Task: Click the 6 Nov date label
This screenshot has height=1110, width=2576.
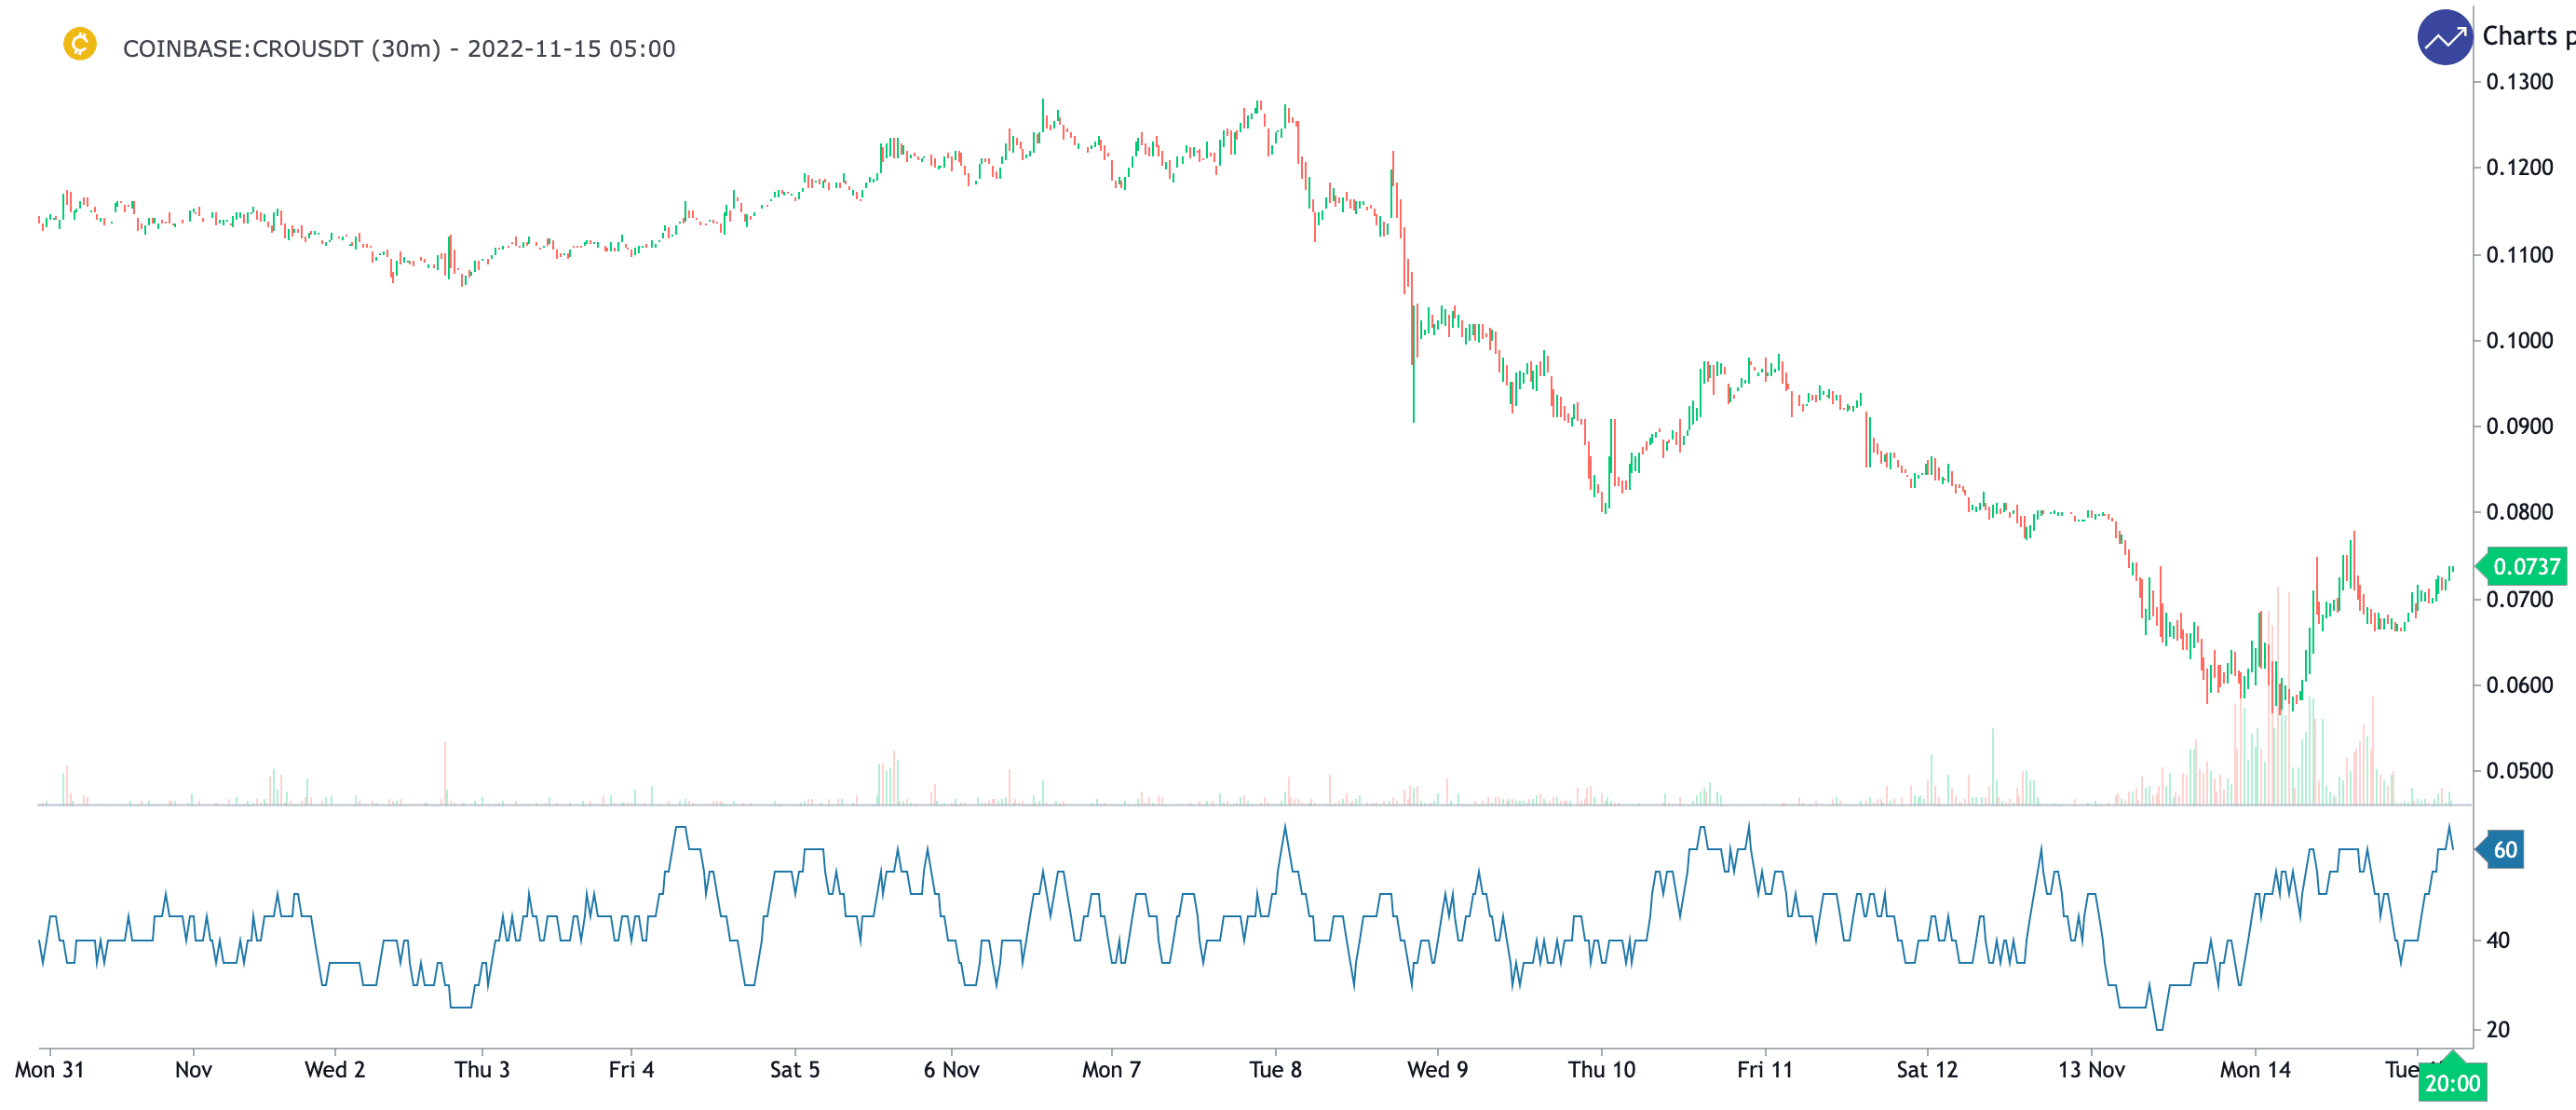Action: (951, 1070)
